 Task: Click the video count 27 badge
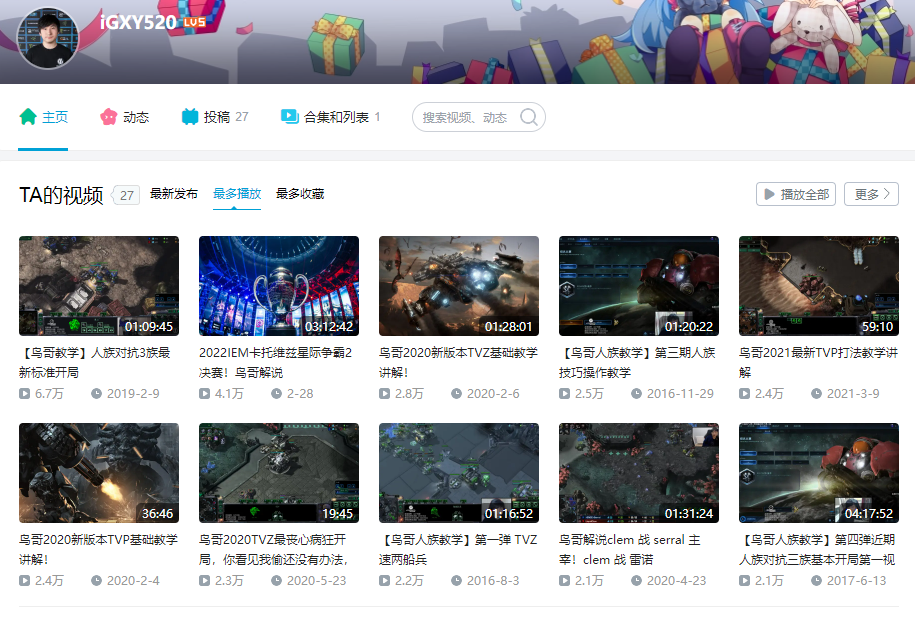click(127, 195)
